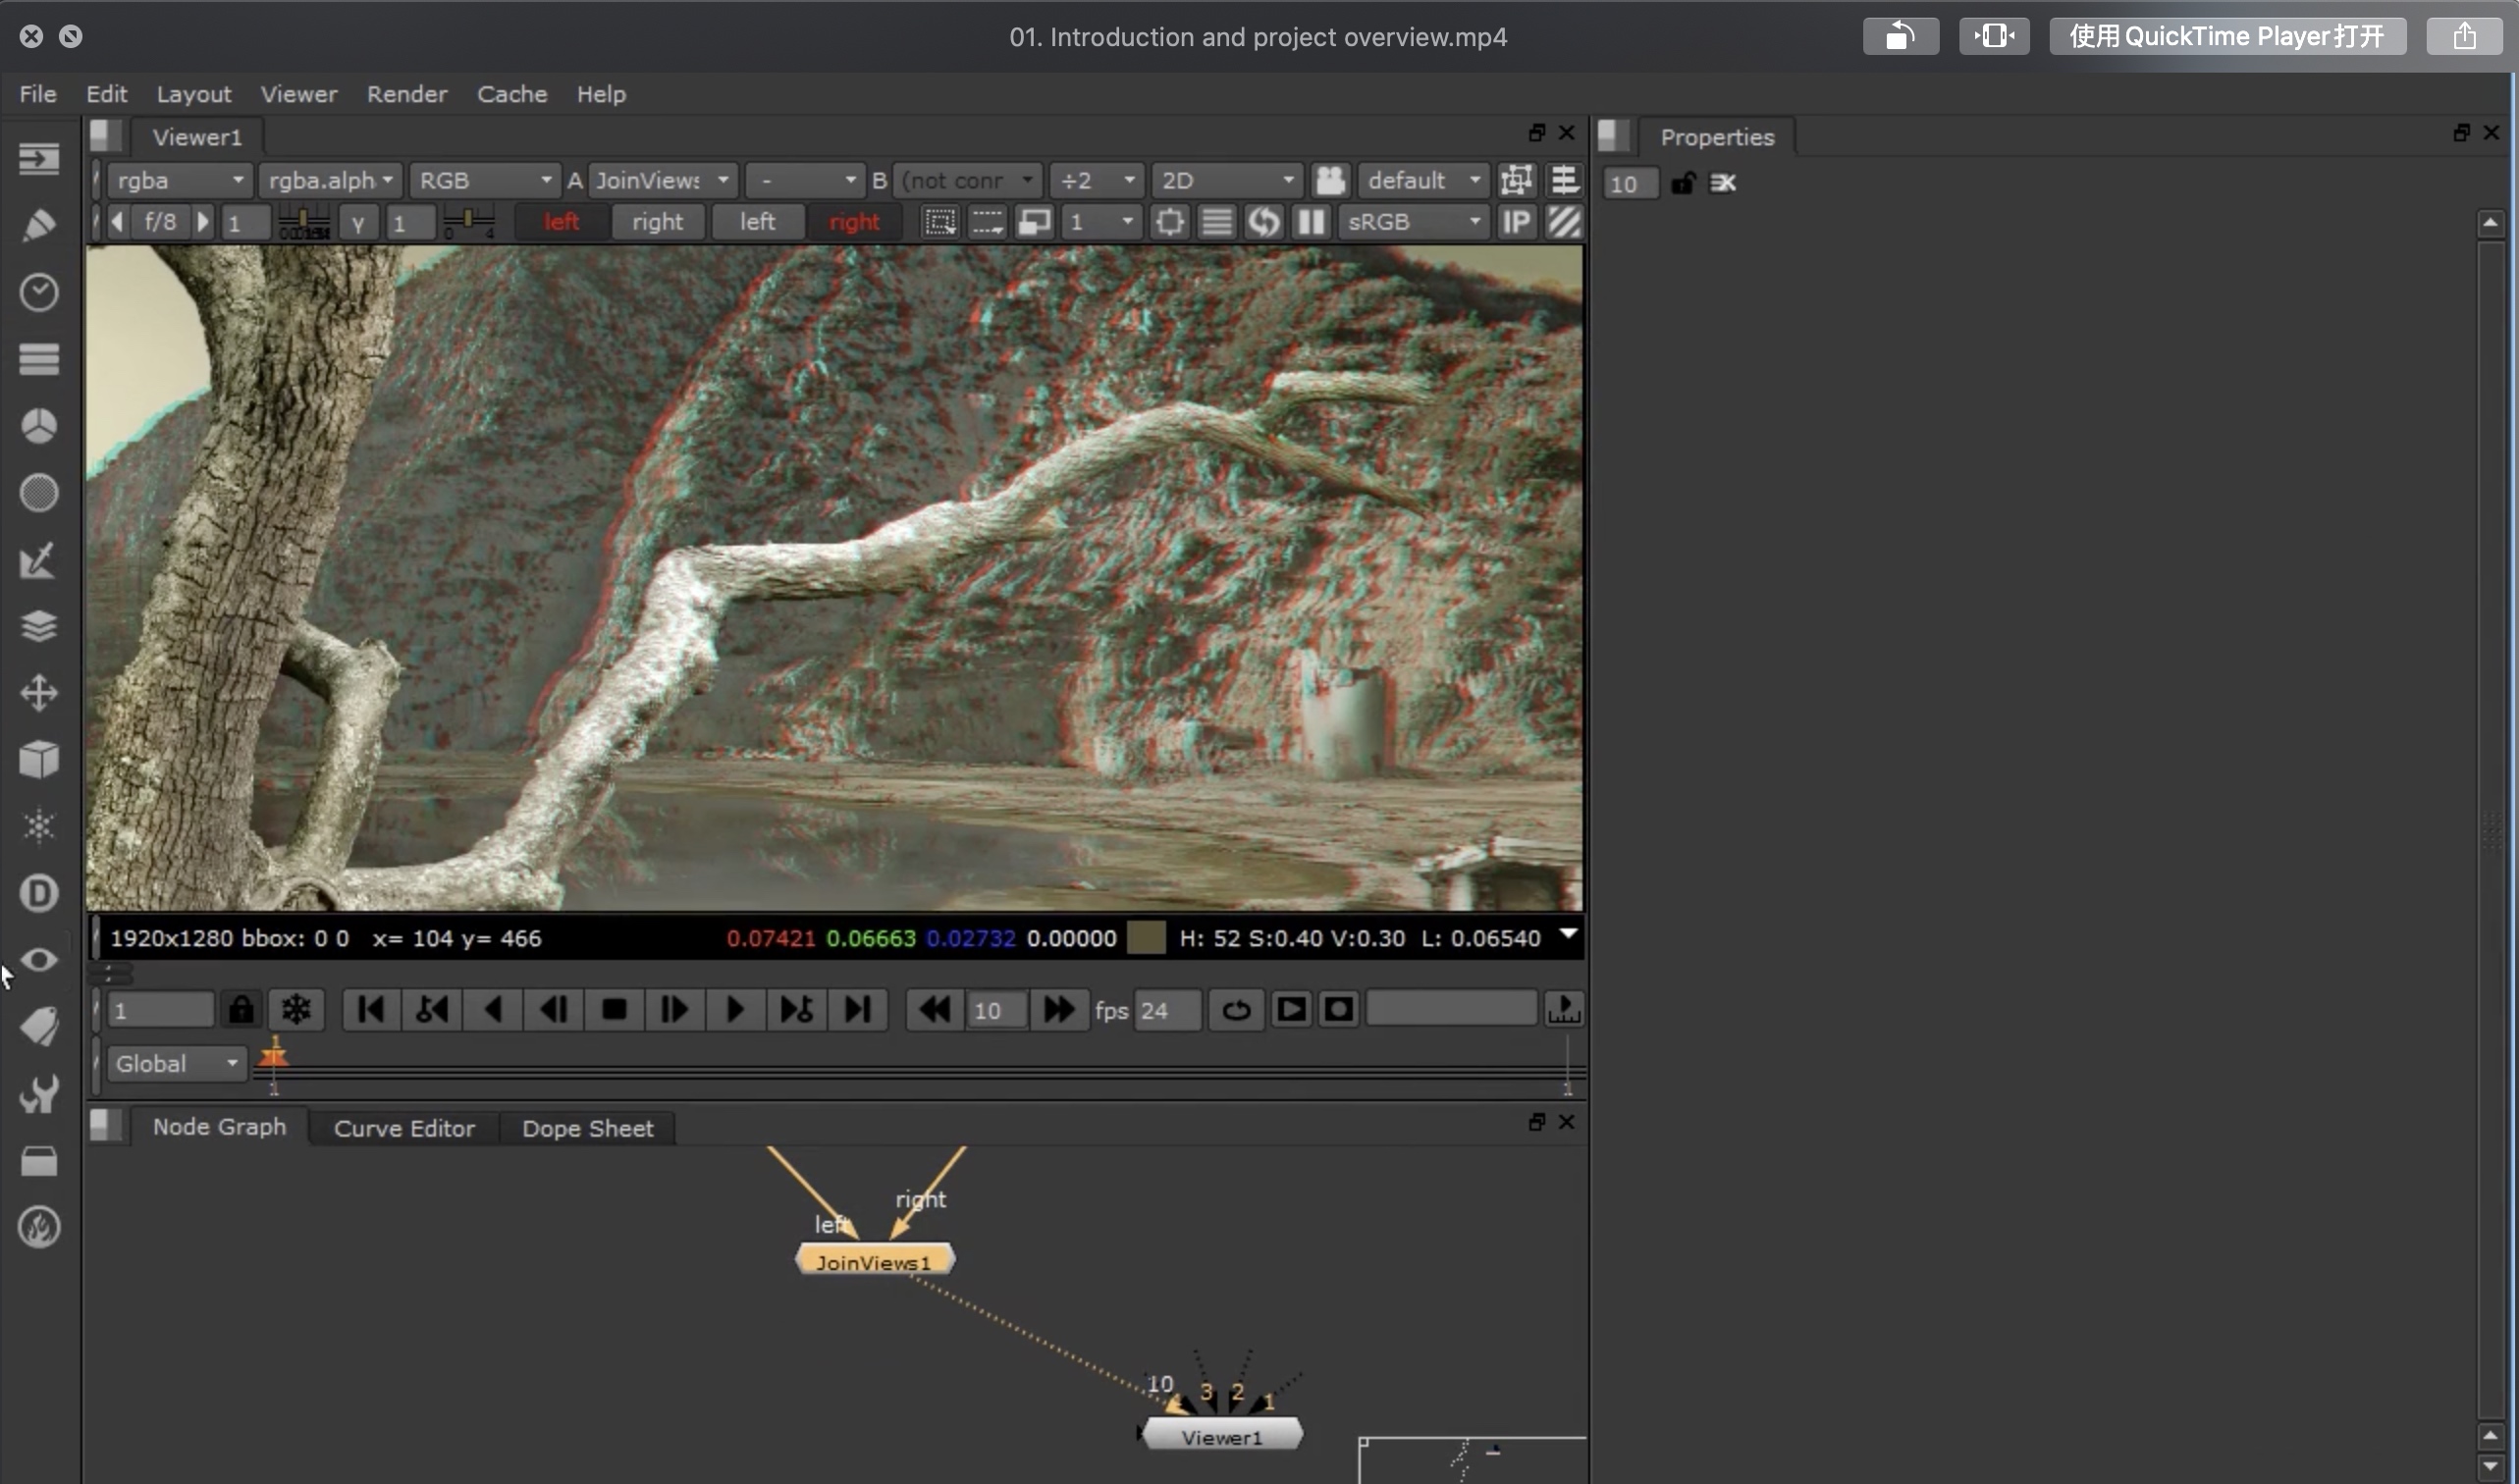This screenshot has height=1484, width=2519.
Task: Open the Transform nodes move icon
Action: coord(39,693)
